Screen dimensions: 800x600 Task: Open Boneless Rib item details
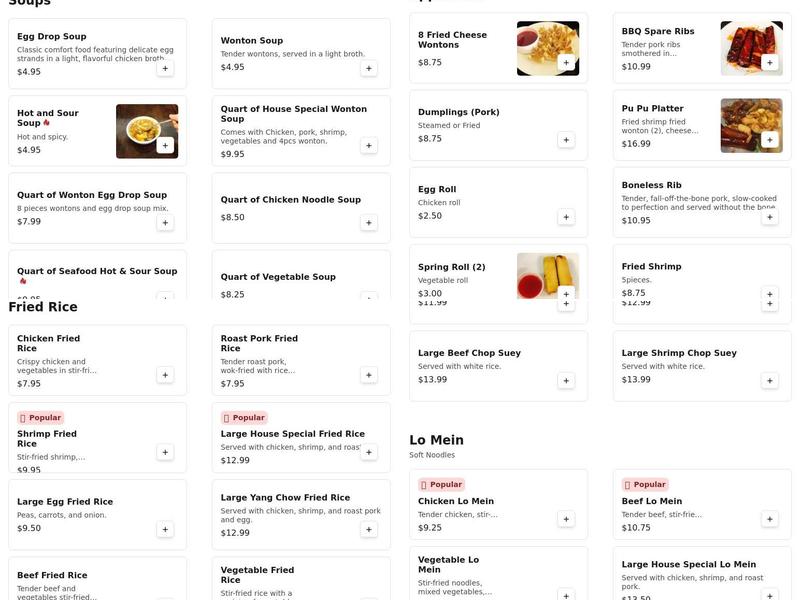tap(651, 185)
